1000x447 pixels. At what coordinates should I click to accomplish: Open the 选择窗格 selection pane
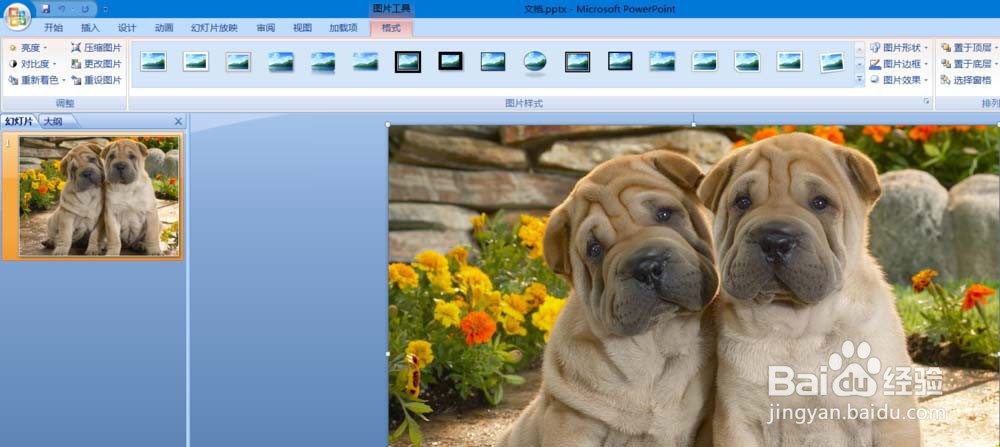click(966, 80)
